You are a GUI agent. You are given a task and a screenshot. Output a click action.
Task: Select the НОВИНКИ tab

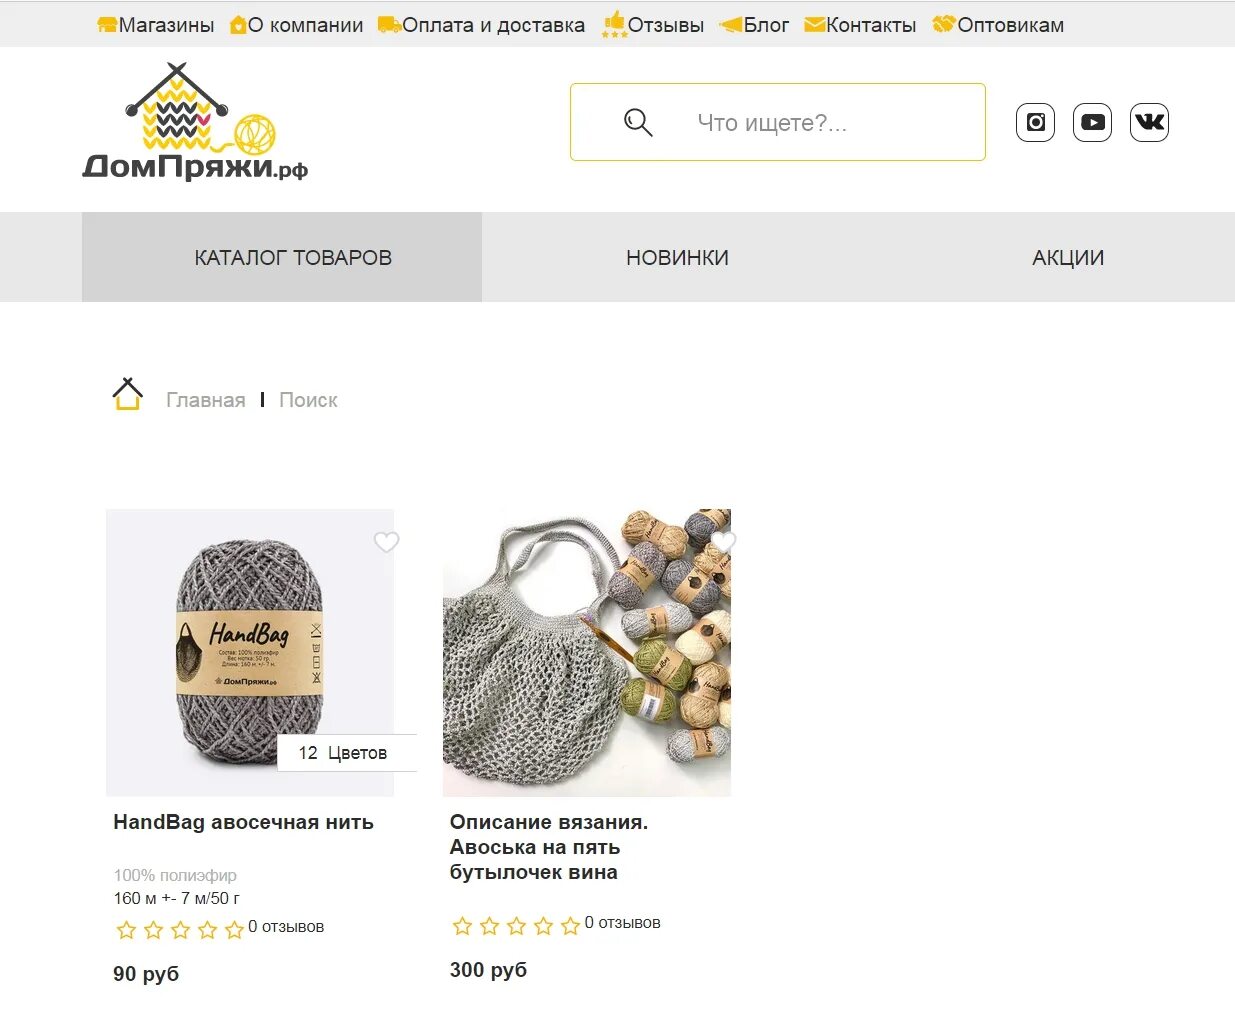coord(677,257)
